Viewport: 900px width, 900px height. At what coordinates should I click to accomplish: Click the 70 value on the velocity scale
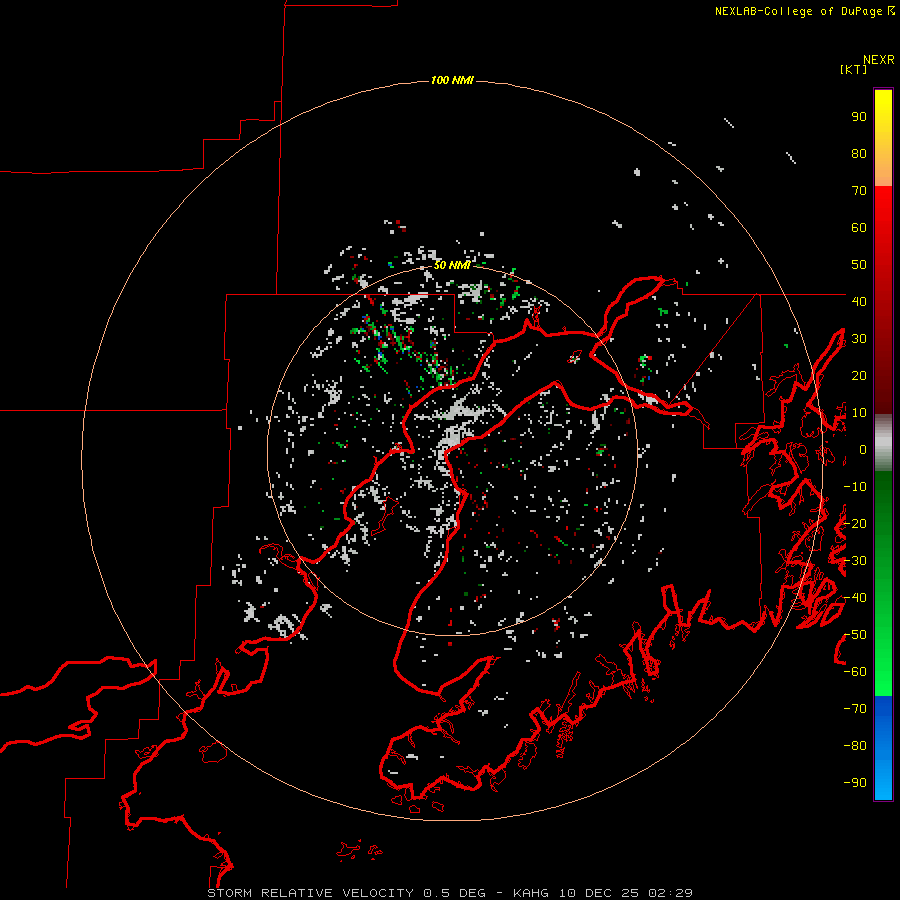[859, 191]
